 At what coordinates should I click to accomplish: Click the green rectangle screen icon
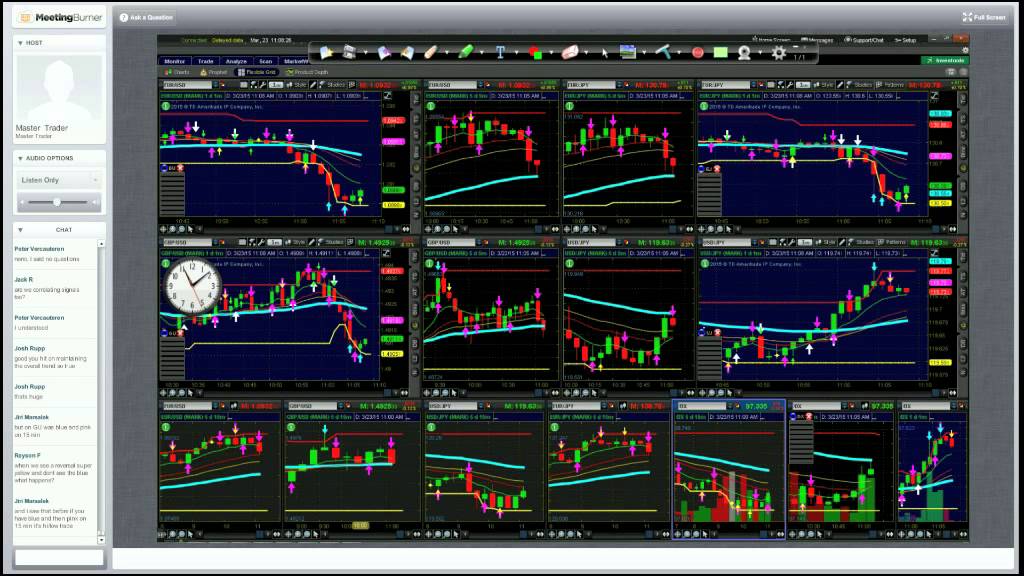tap(720, 52)
